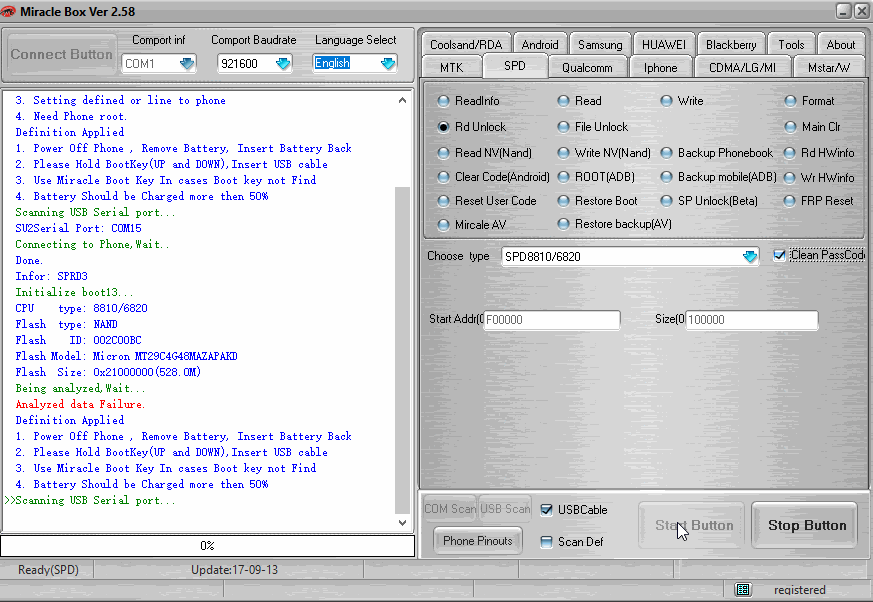The width and height of the screenshot is (873, 602).
Task: Uncheck the USBCable checkbox
Action: coord(546,510)
